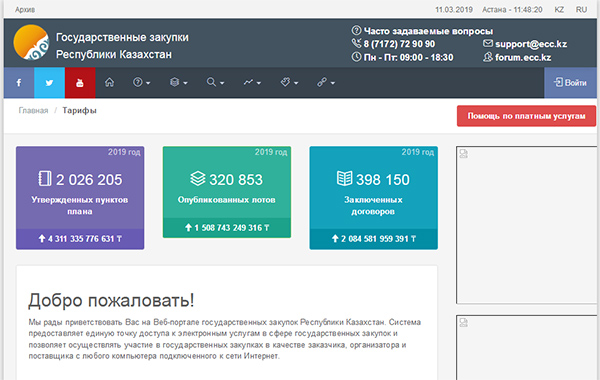
Task: Open the Архив link
Action: point(25,10)
